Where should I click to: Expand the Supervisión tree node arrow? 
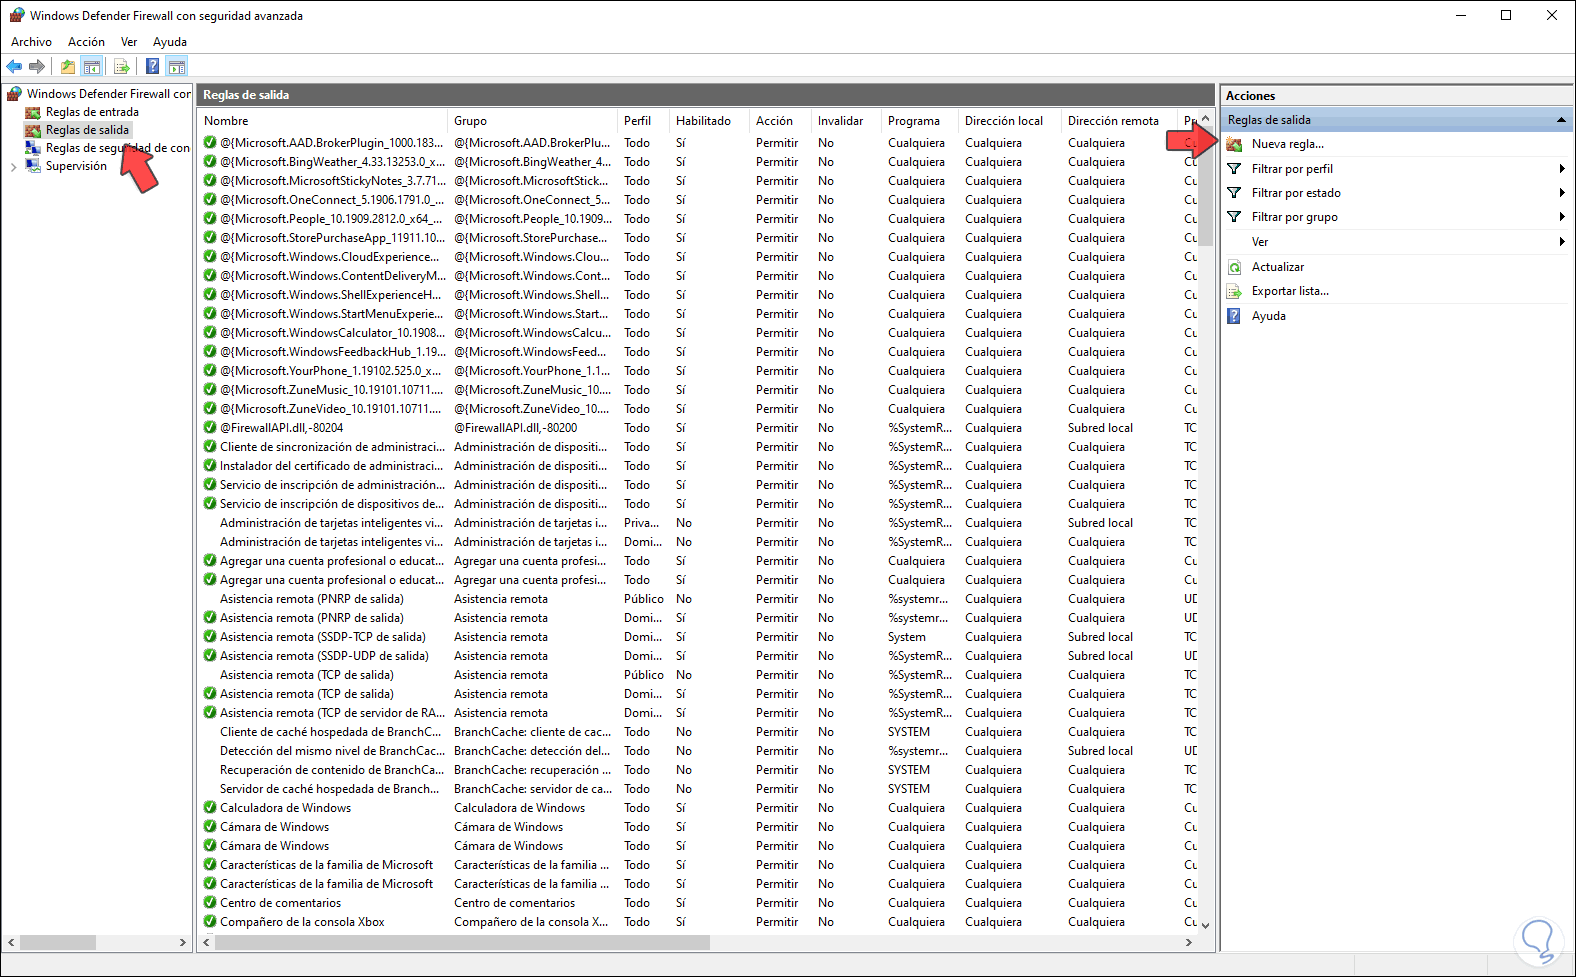click(x=13, y=167)
